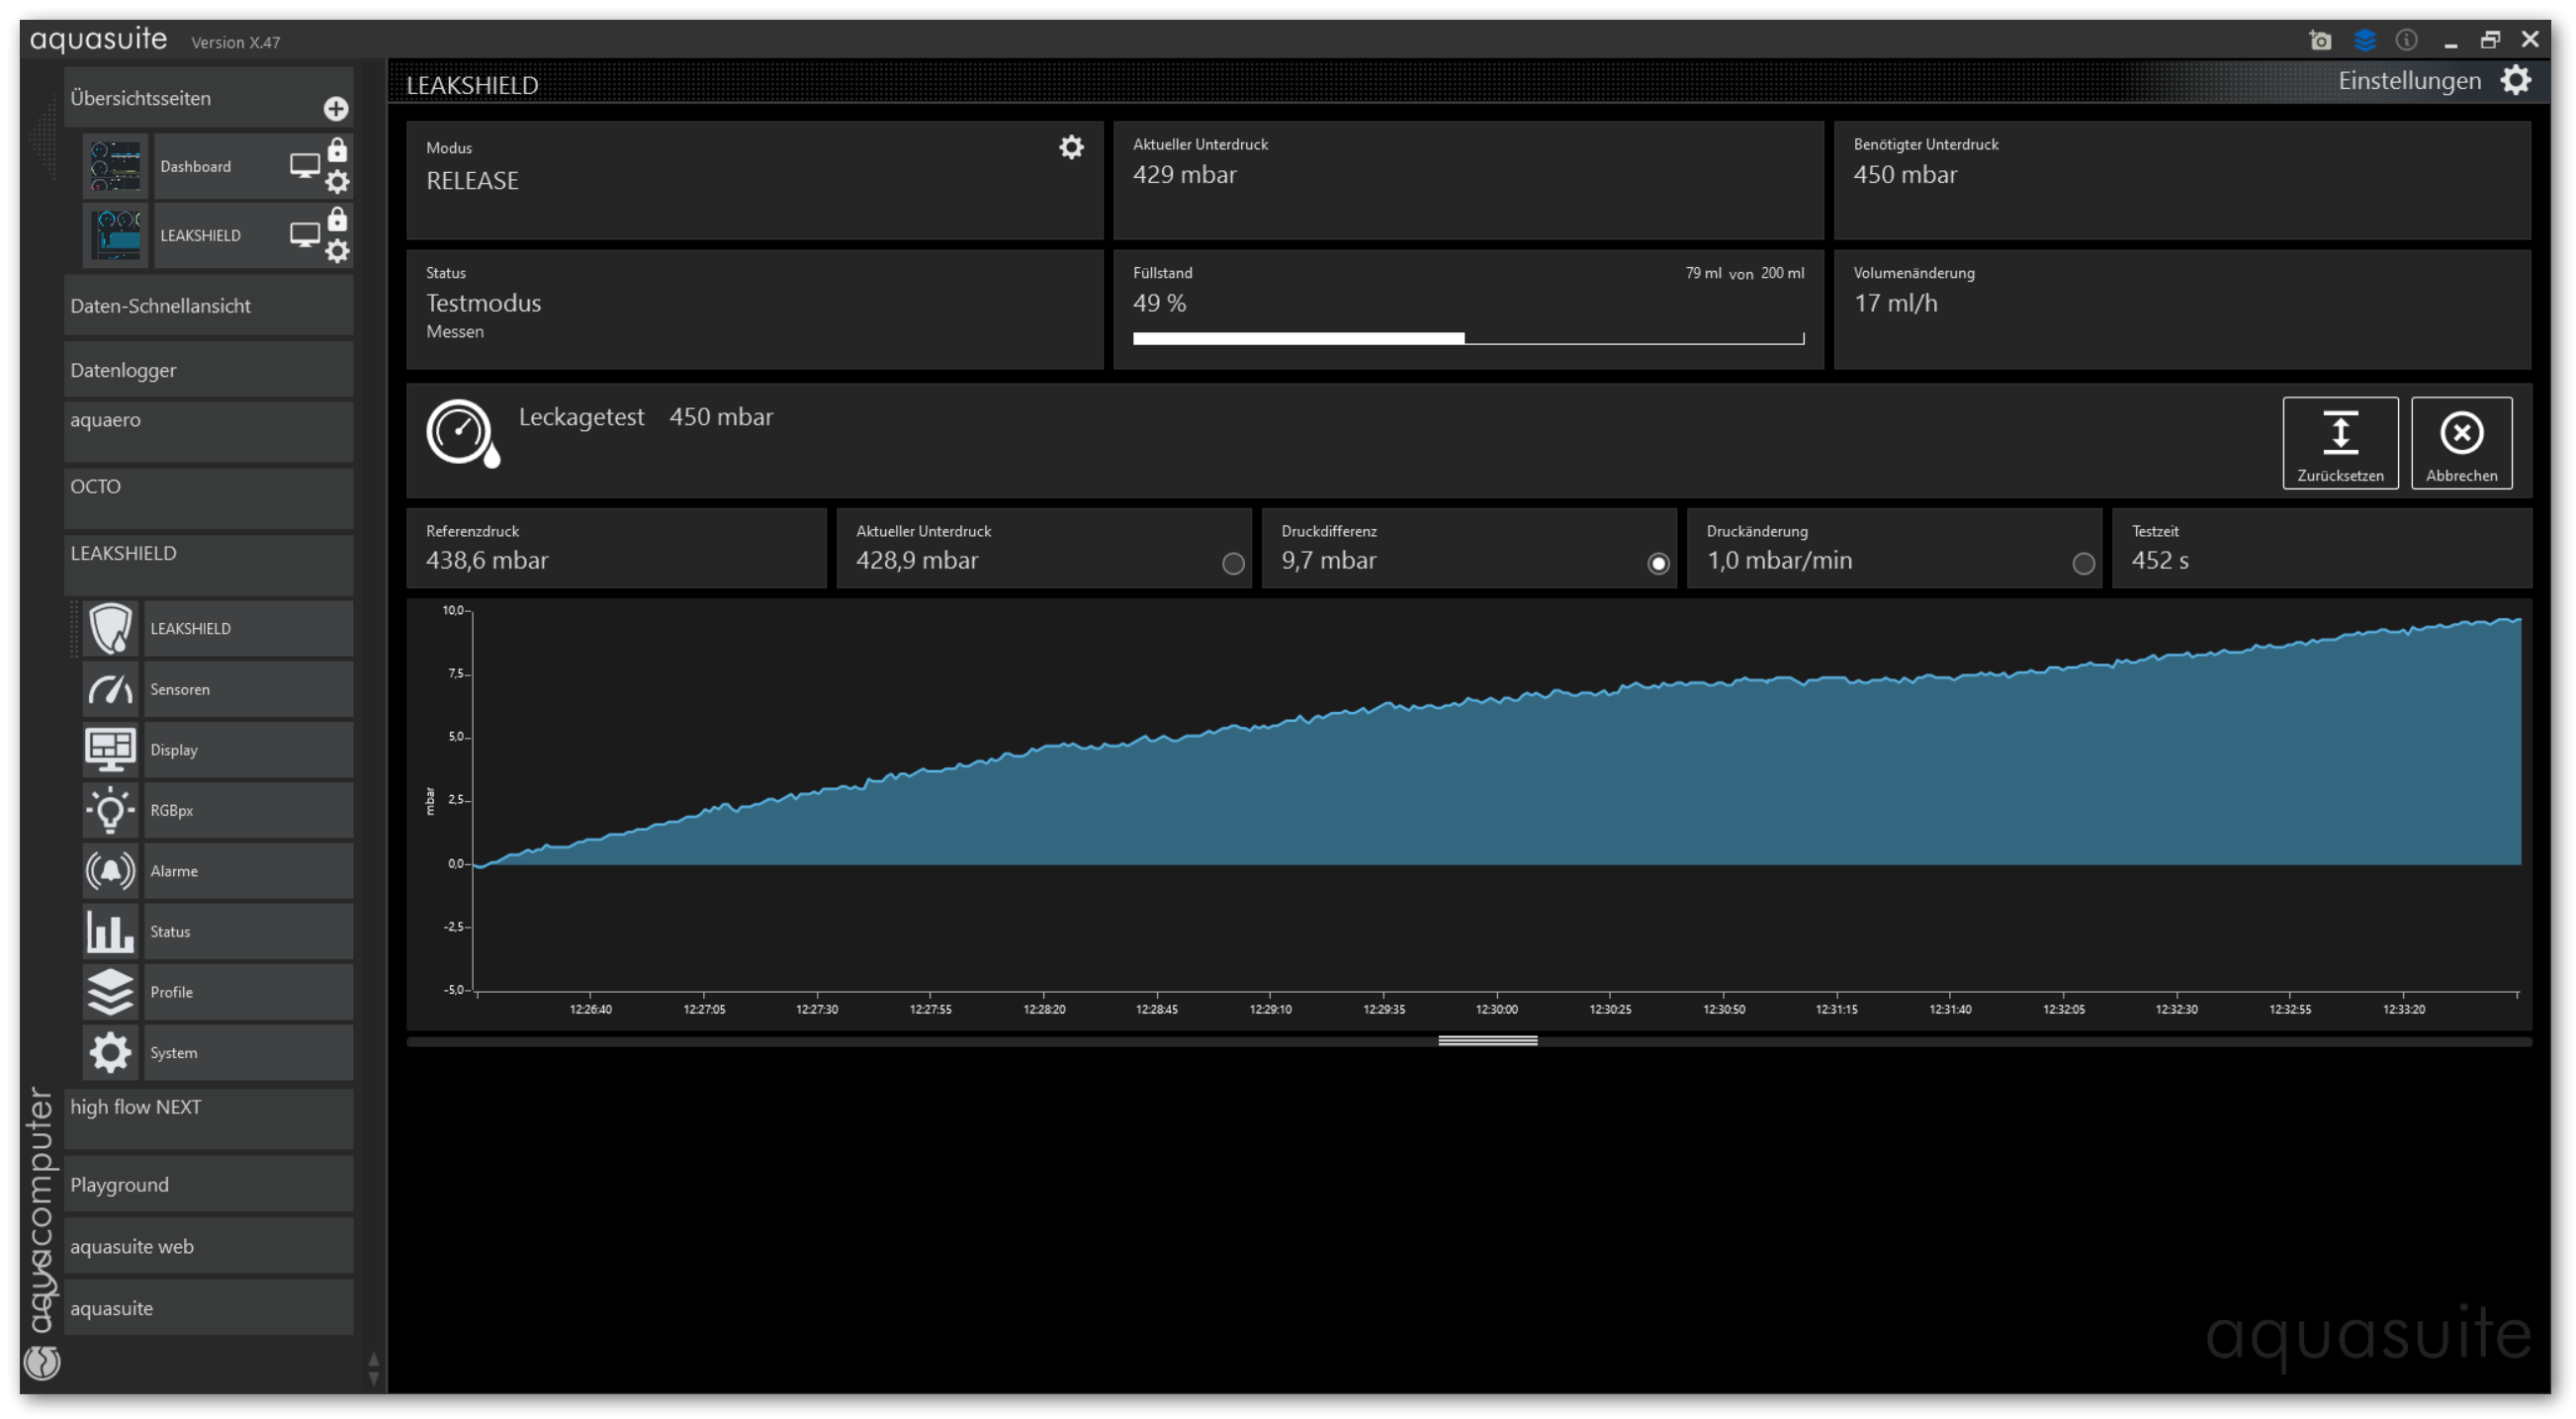Open the Sensoren gauge icon

click(x=110, y=689)
